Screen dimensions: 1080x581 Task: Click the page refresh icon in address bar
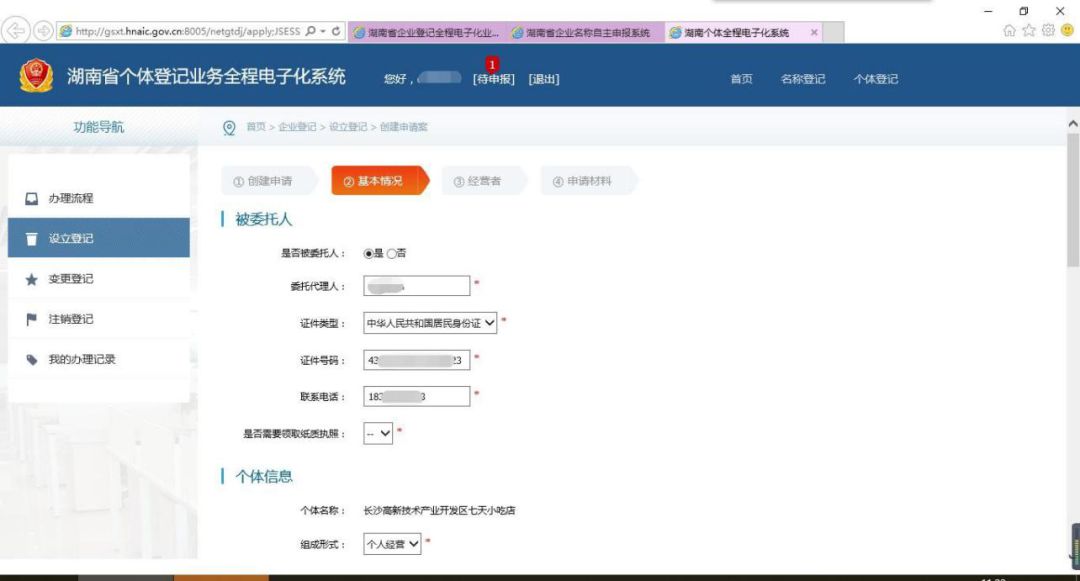tap(336, 31)
